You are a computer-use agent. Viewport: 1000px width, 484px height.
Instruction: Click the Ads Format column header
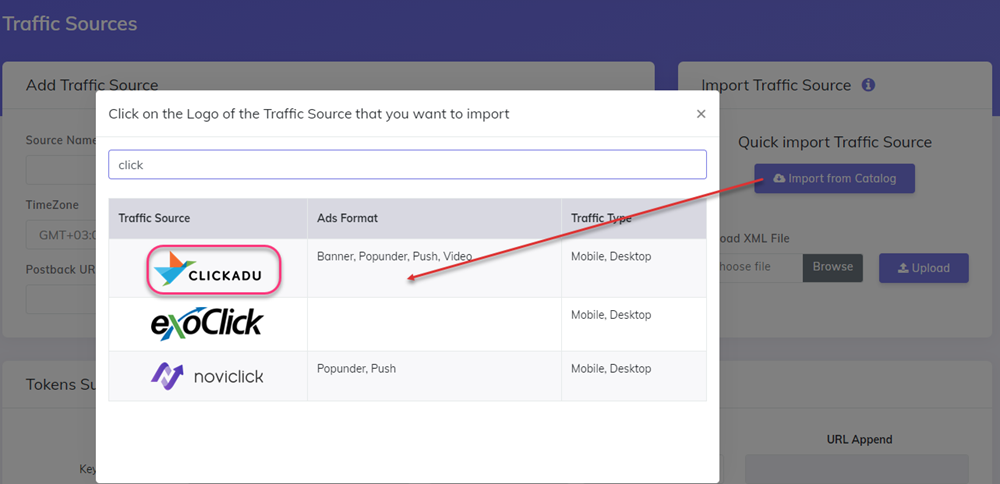(434, 218)
